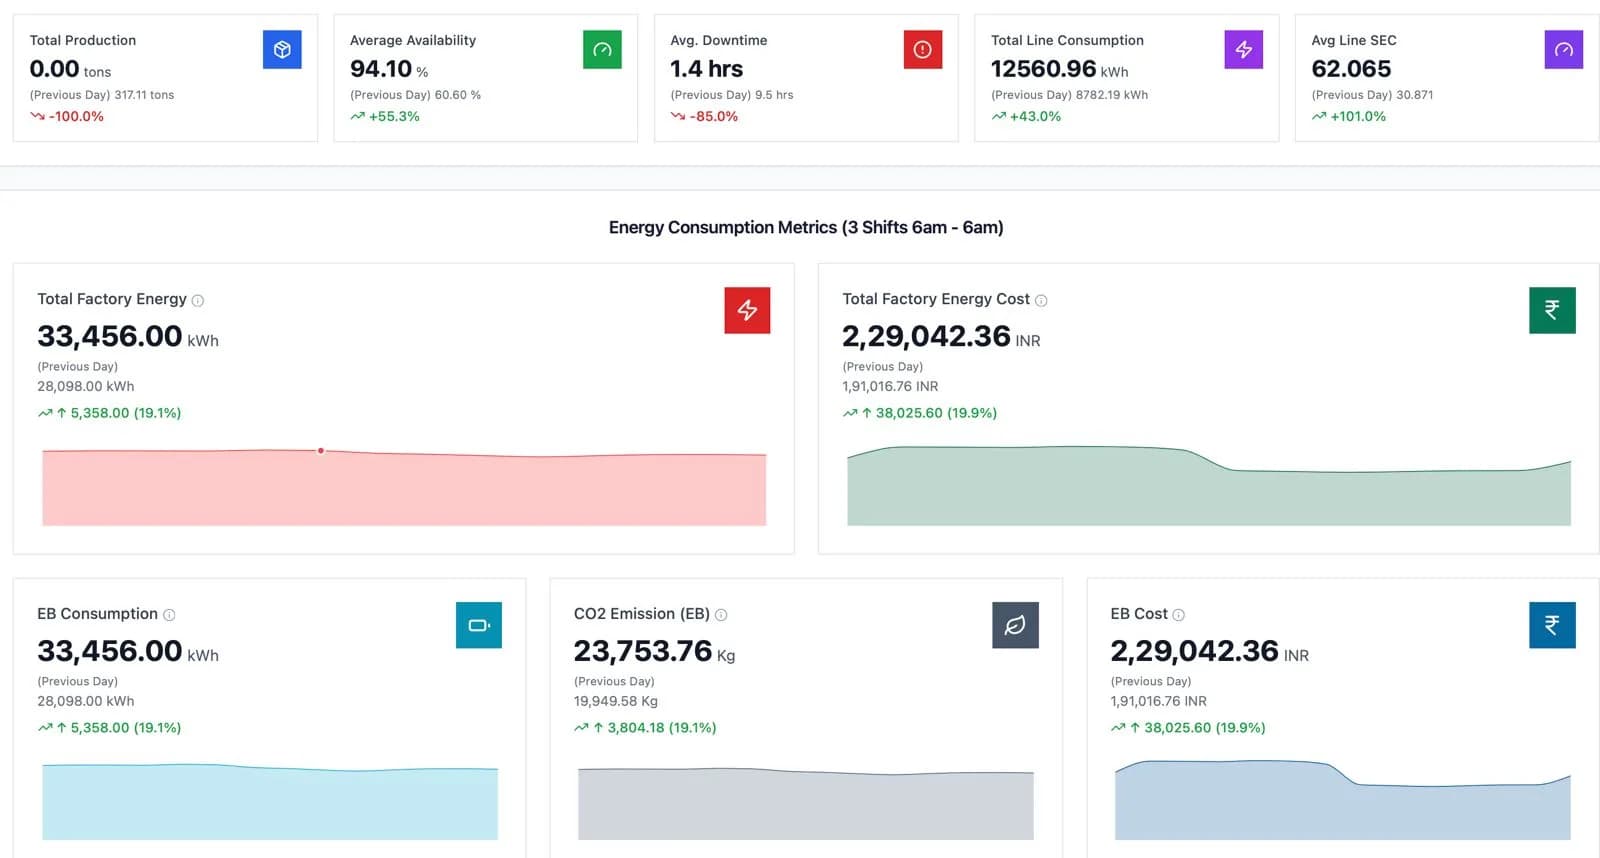
Task: Click the purple lightning icon on Total Line Consumption
Action: tap(1243, 49)
